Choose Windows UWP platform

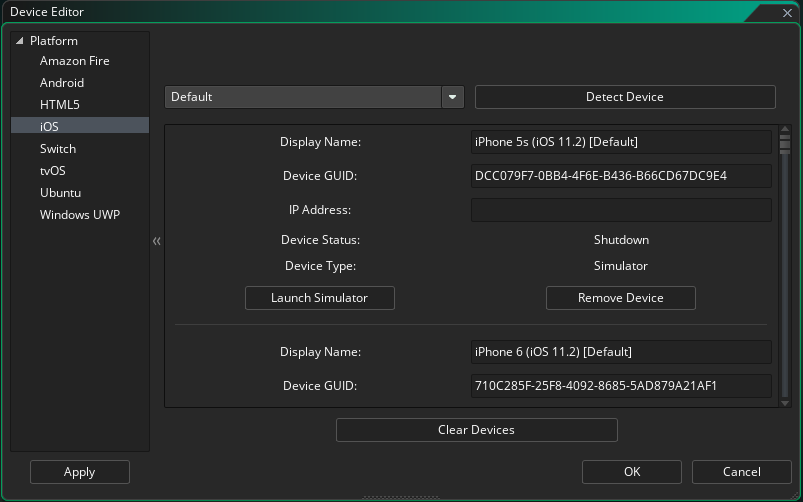[x=80, y=215]
